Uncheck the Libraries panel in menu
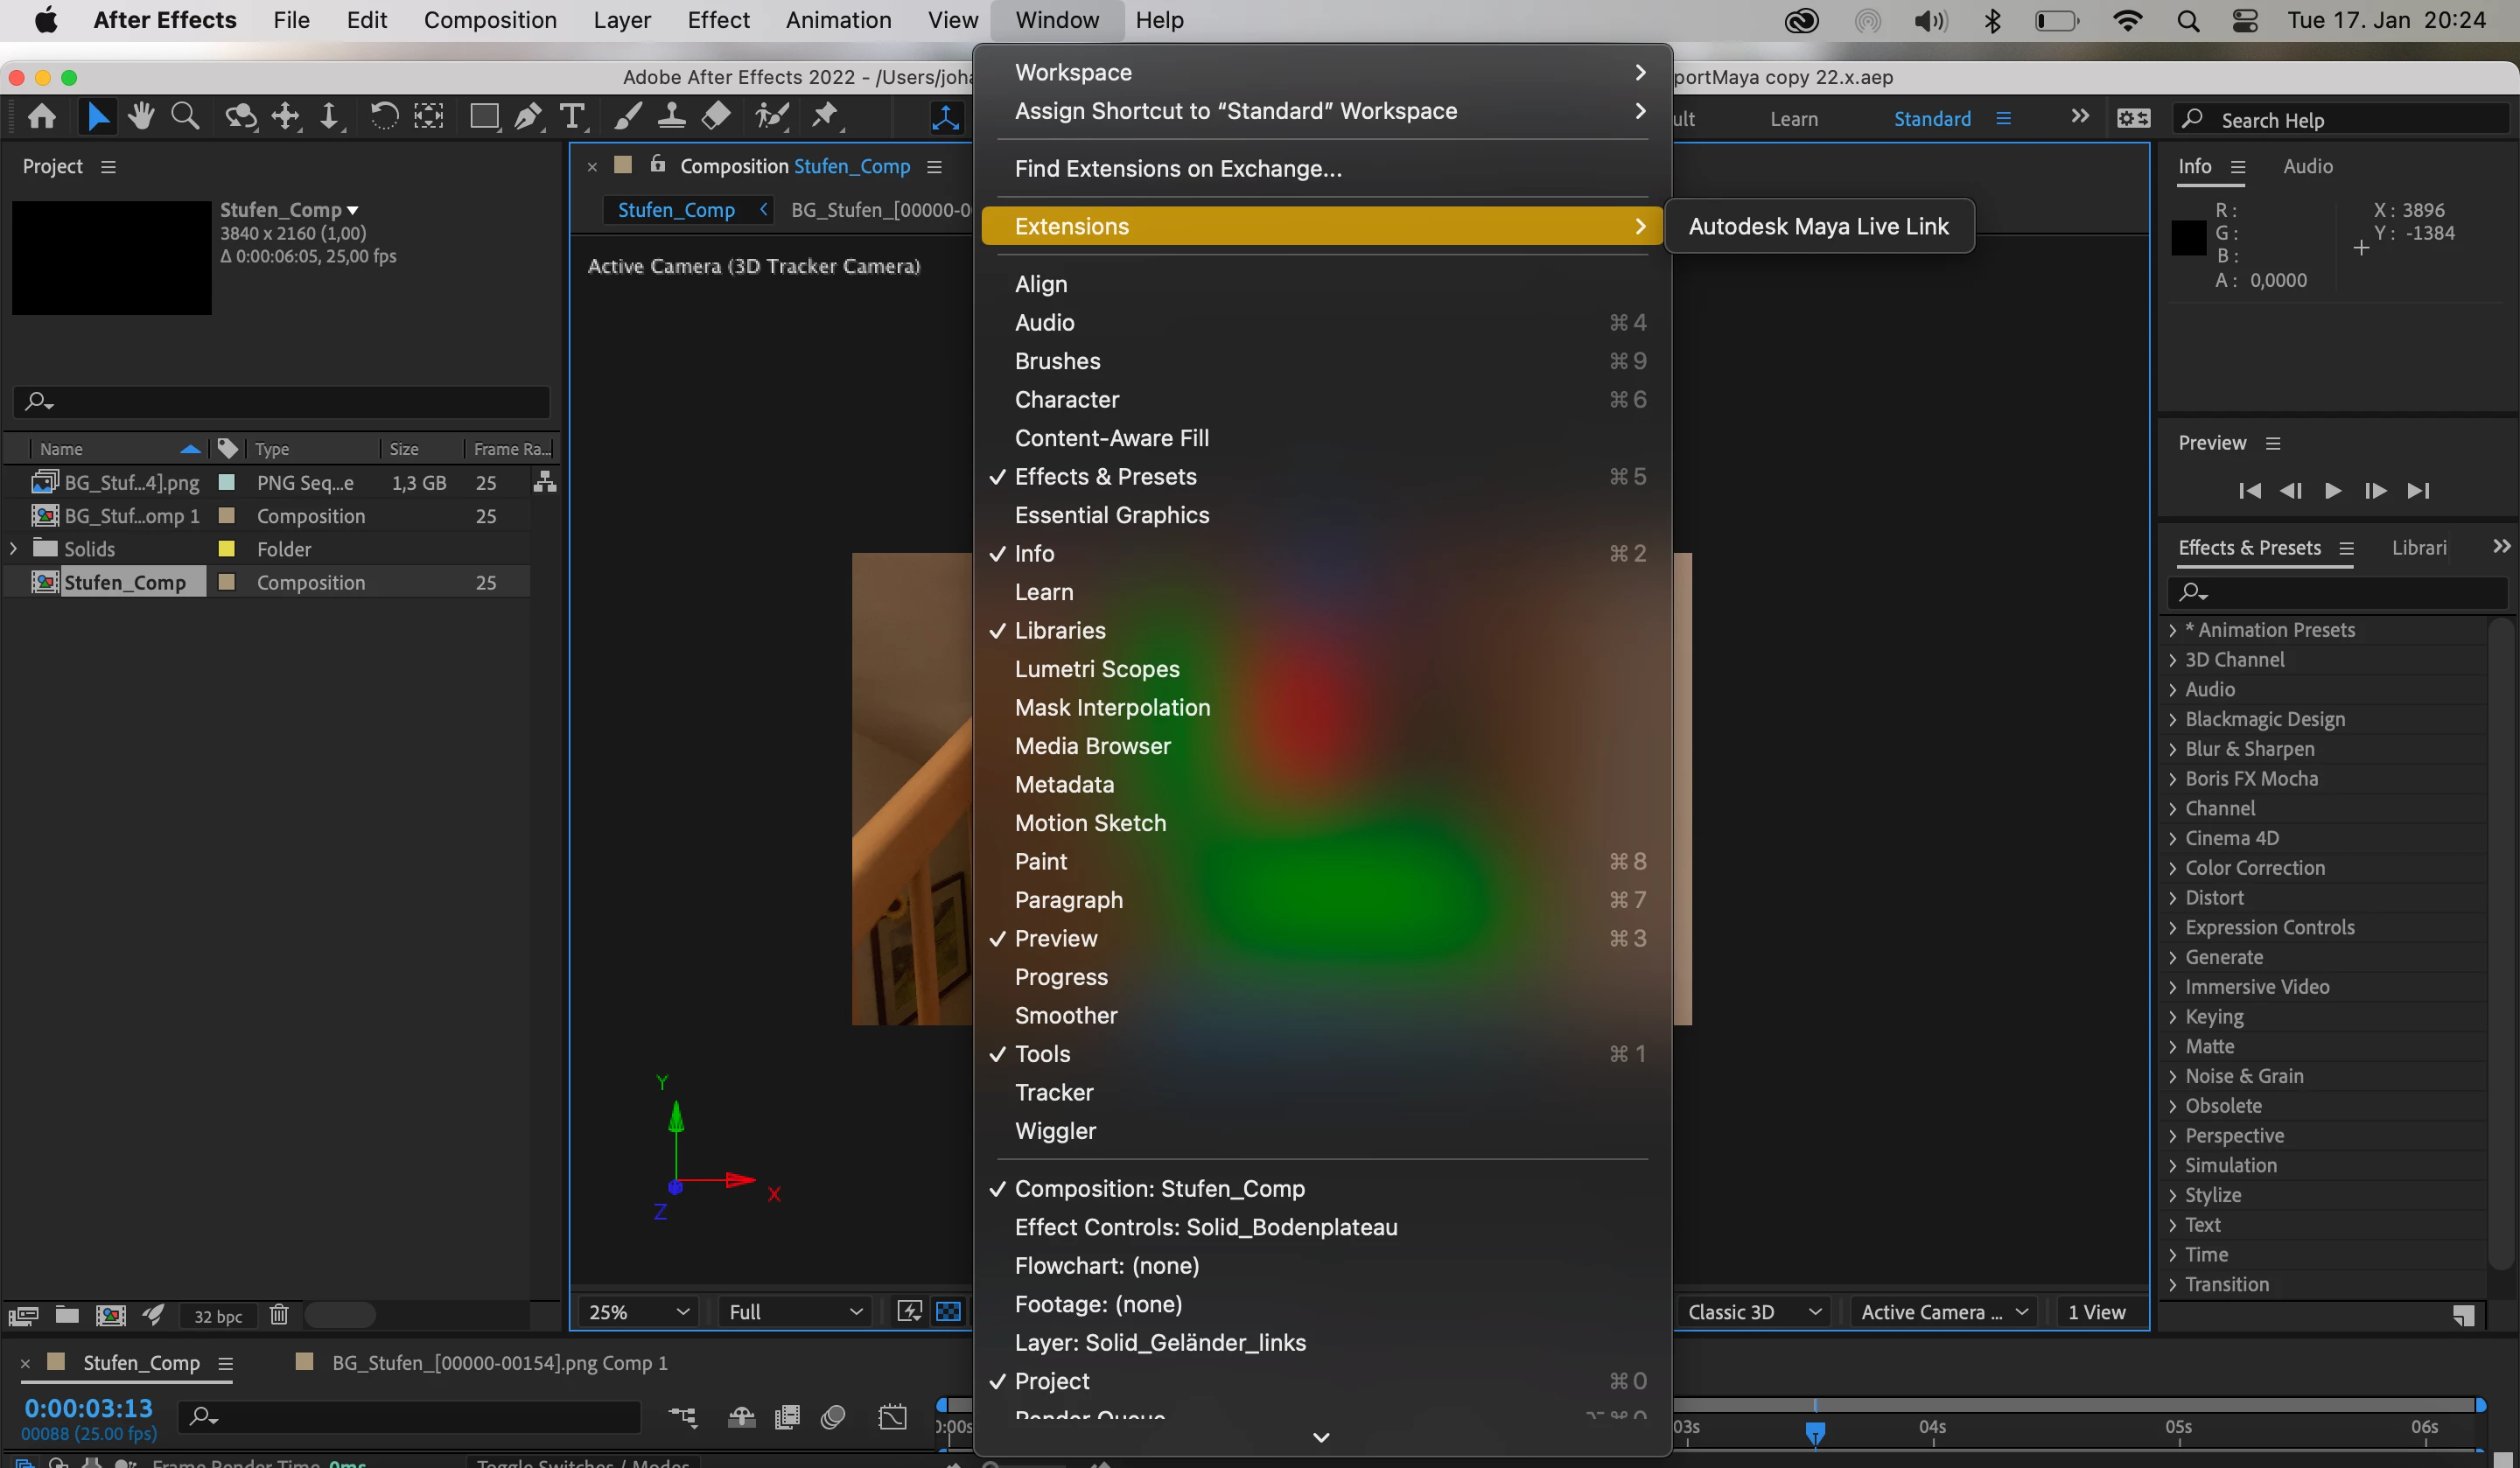The width and height of the screenshot is (2520, 1468). coord(1060,630)
